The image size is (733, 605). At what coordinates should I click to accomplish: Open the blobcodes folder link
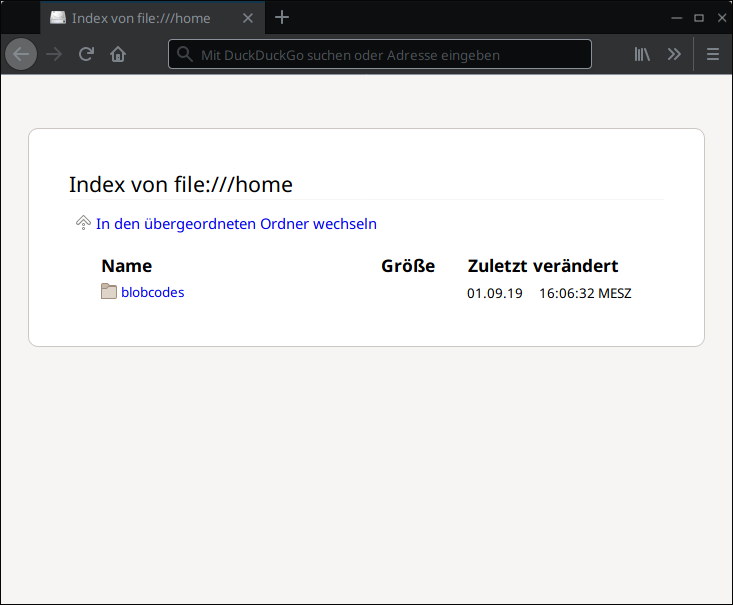click(x=152, y=292)
